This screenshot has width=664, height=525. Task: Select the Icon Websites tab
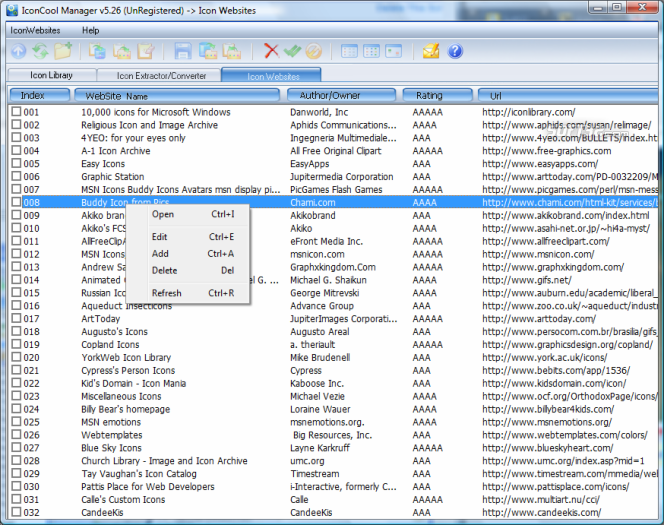273,76
